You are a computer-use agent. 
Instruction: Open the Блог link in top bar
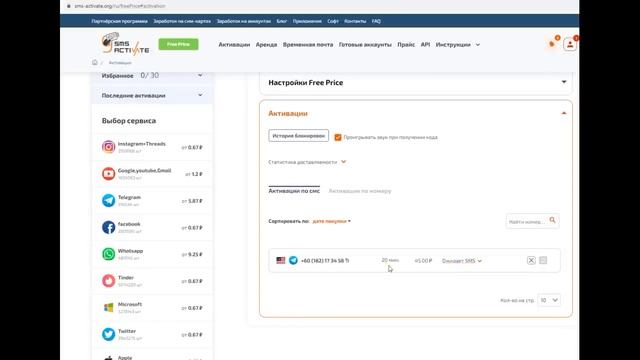pos(282,21)
